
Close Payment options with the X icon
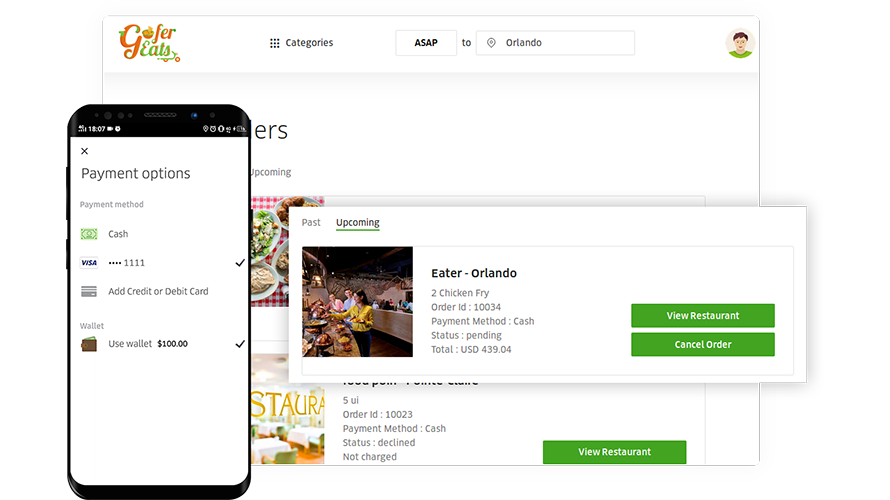[85, 151]
